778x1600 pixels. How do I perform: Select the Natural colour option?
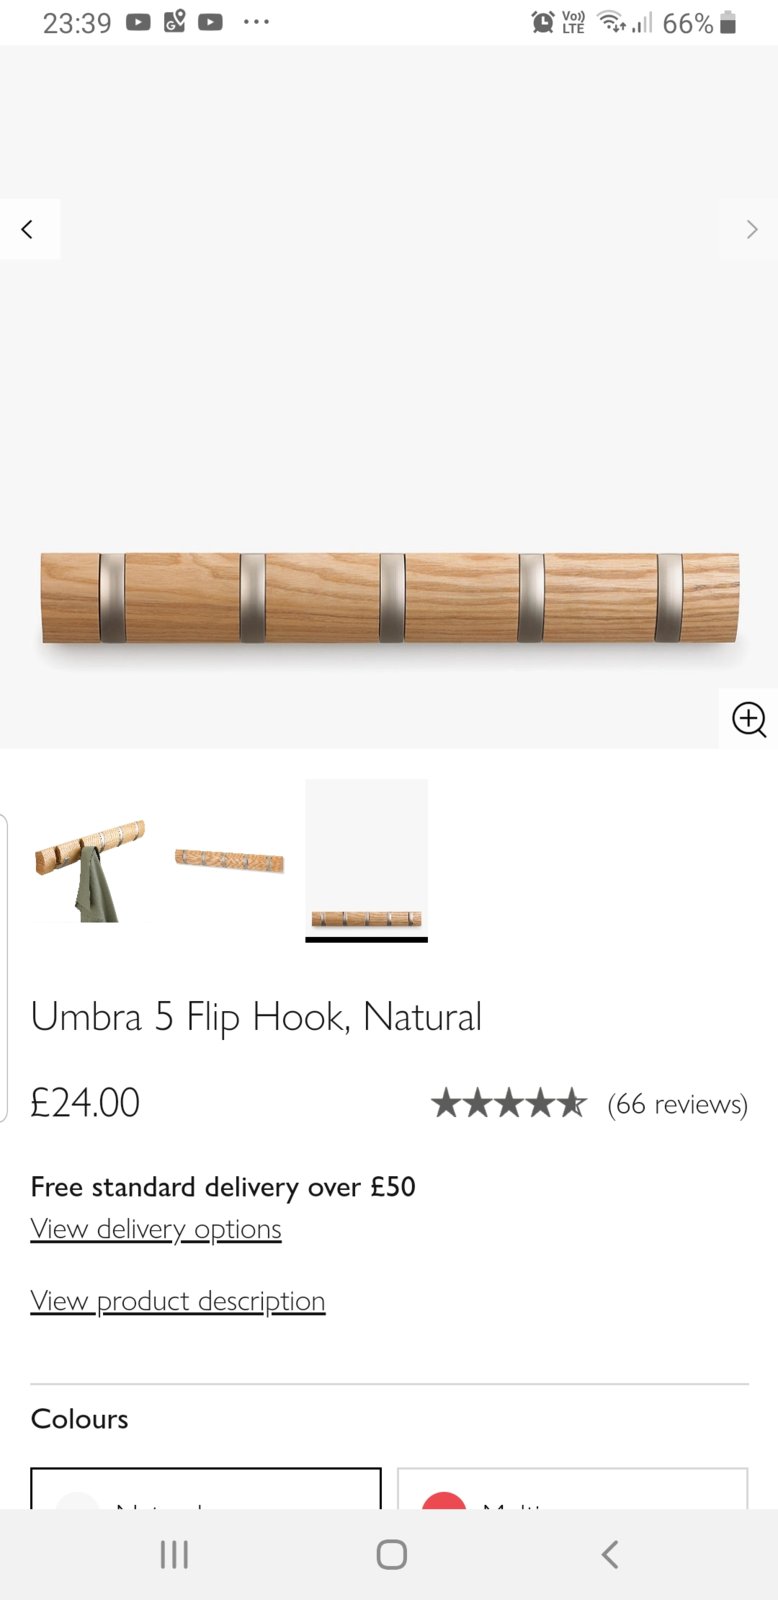pyautogui.click(x=206, y=1490)
